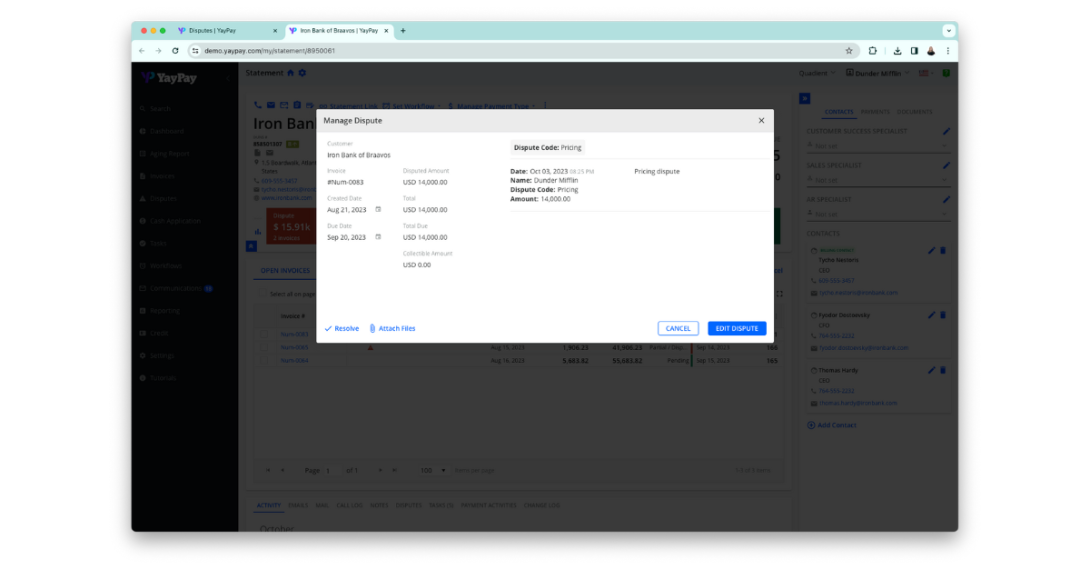This screenshot has width=1090, height=570.
Task: Bookmark this page with the star icon
Action: (849, 51)
